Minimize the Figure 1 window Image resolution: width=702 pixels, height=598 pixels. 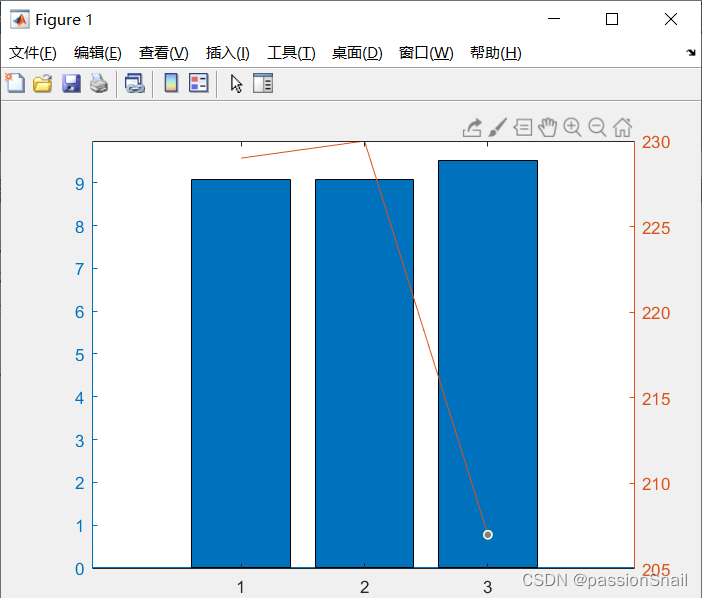pyautogui.click(x=554, y=19)
